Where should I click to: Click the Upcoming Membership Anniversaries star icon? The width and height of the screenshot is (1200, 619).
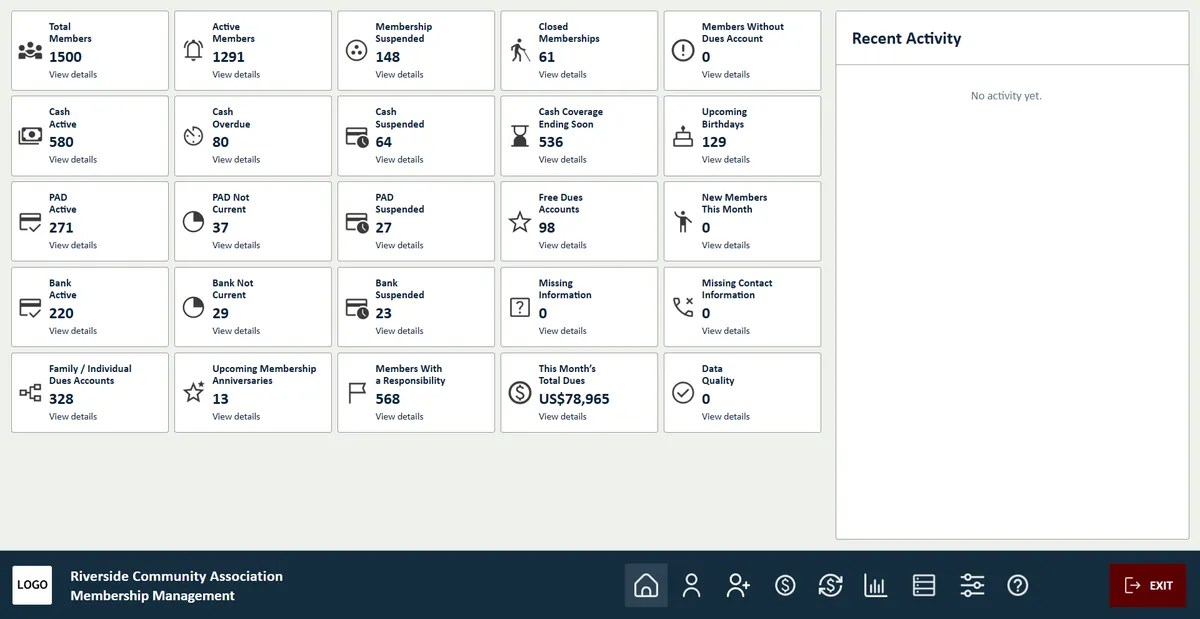(x=193, y=393)
